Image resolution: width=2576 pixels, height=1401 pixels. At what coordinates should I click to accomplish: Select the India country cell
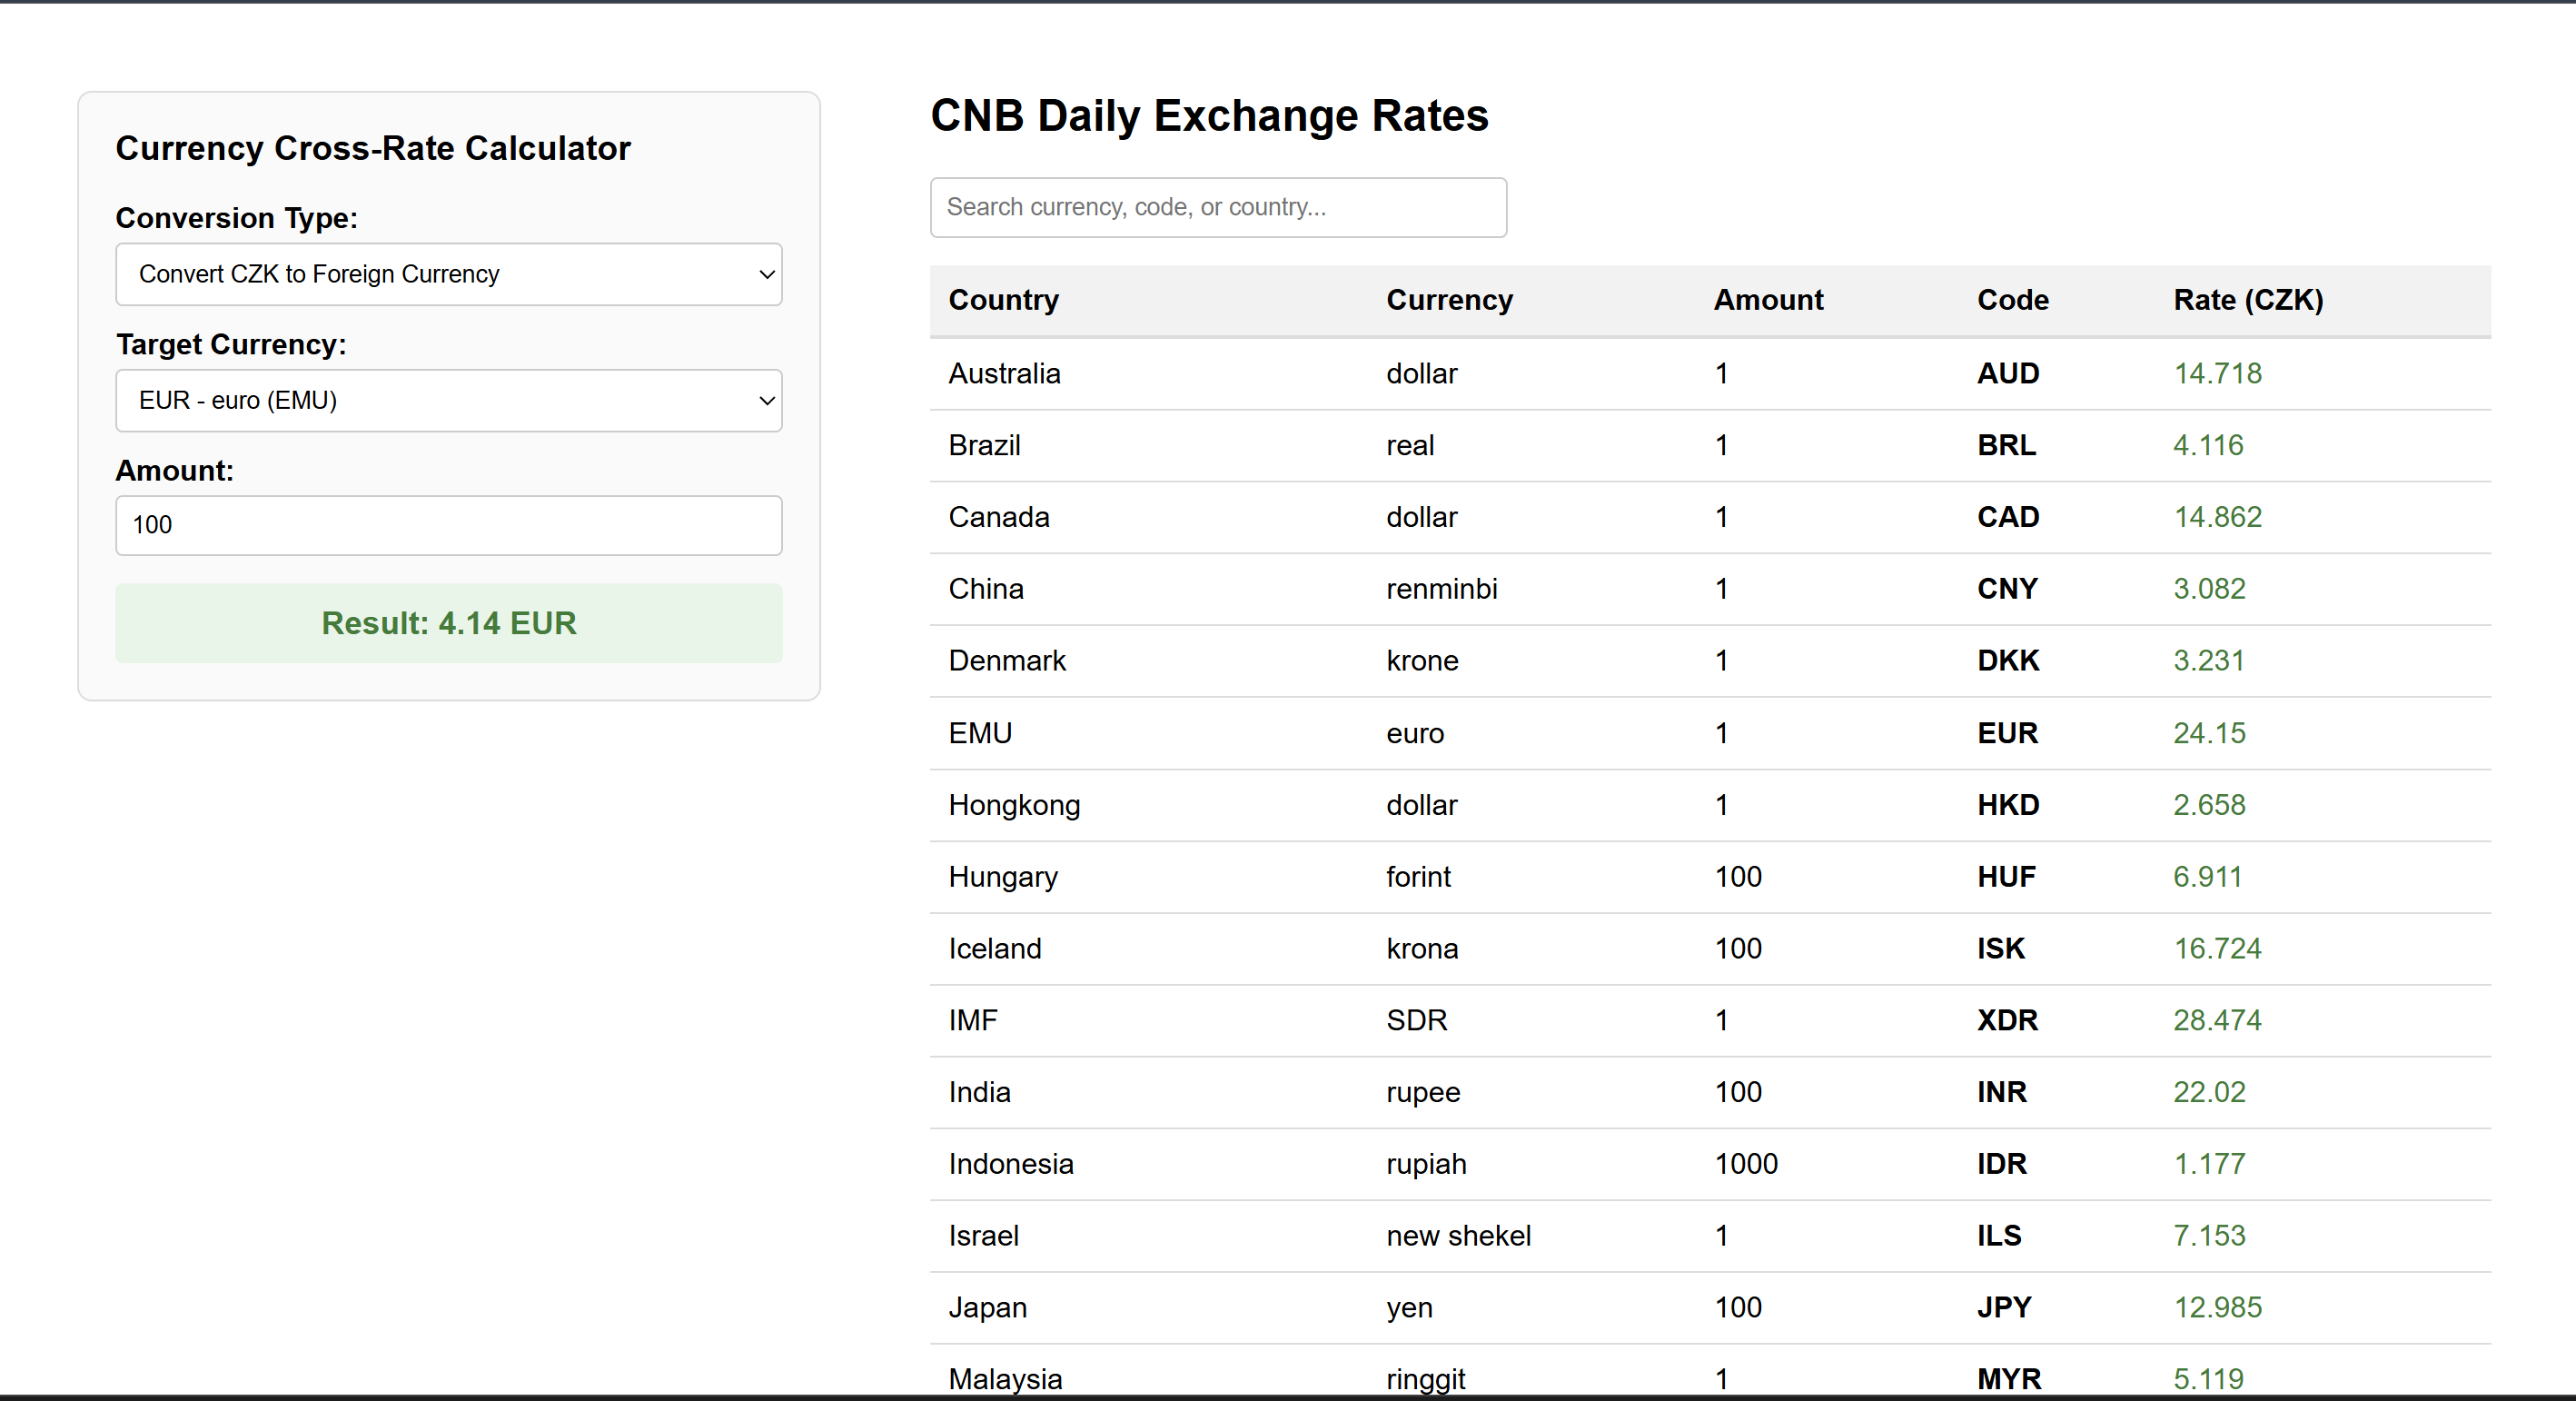[x=979, y=1093]
